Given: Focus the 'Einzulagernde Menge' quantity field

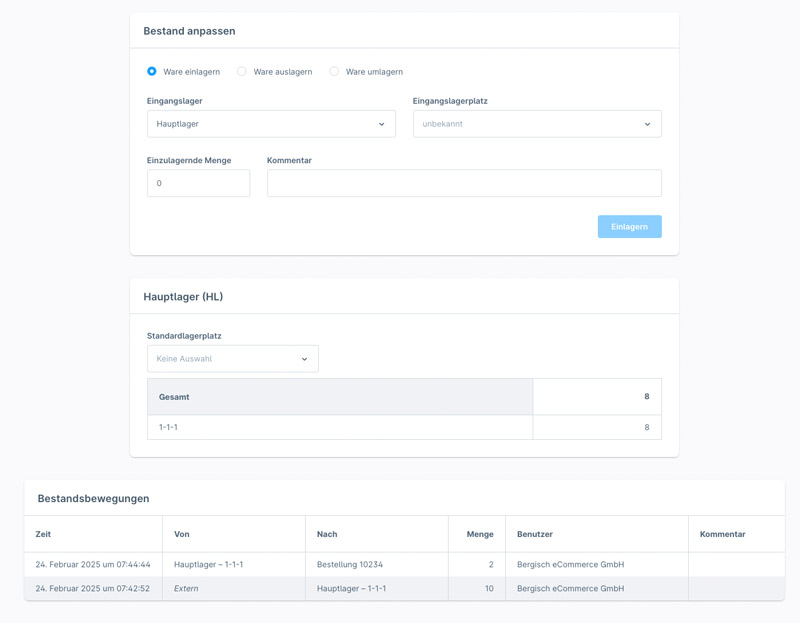Looking at the screenshot, I should [x=198, y=183].
